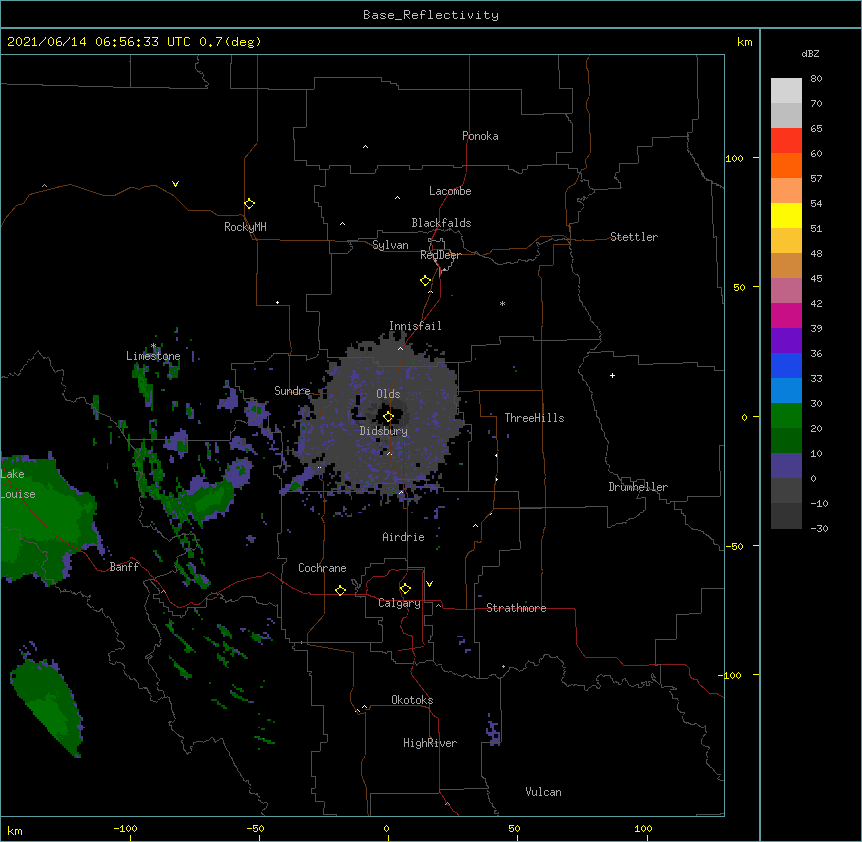Click the yellow diamond marker south of RedDeer
Viewport: 862px width, 842px height.
(x=425, y=281)
